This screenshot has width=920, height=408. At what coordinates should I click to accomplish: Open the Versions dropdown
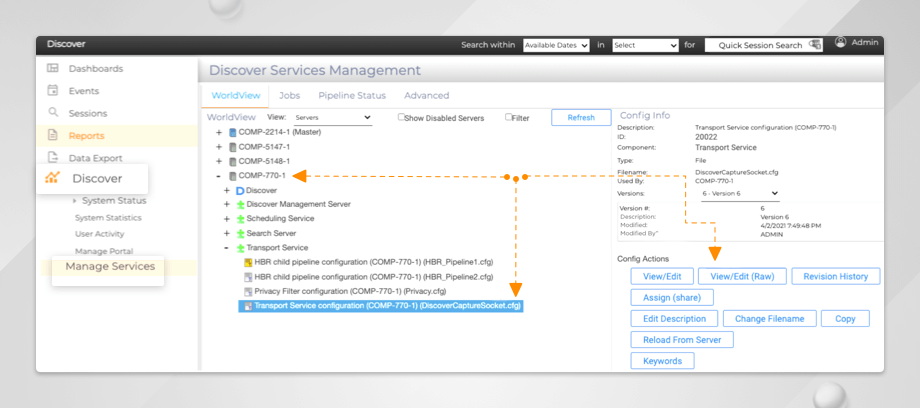click(x=740, y=193)
